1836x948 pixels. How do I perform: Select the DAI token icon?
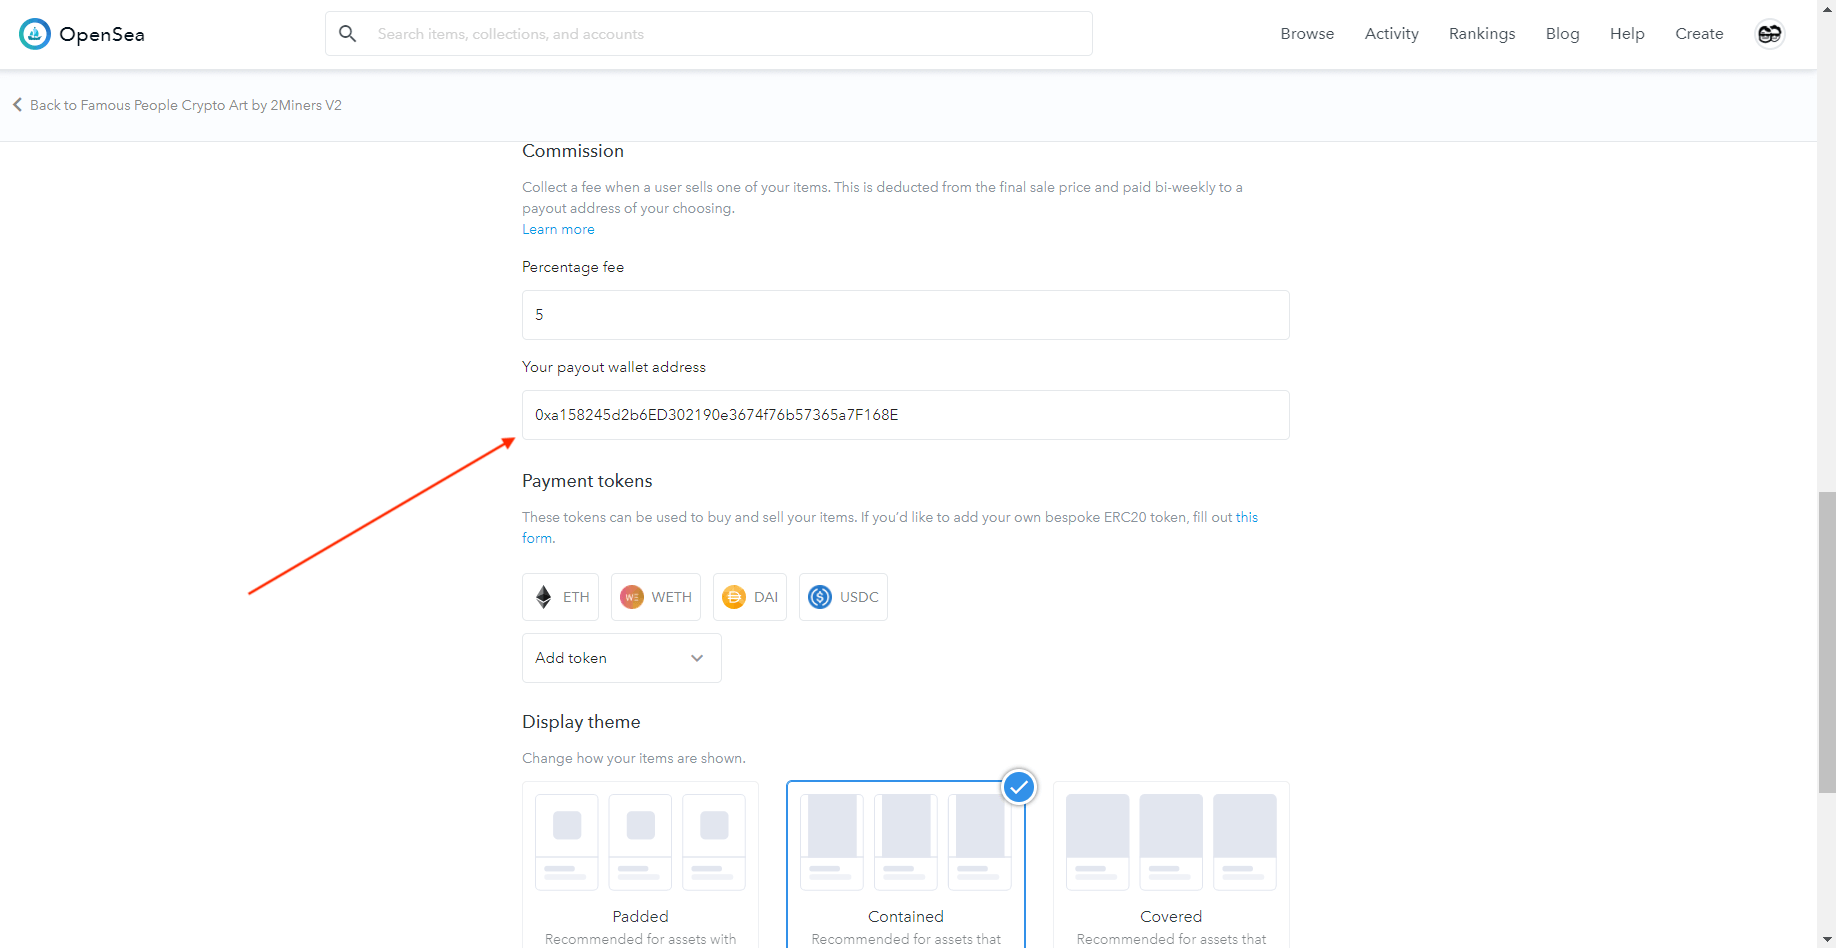coord(734,597)
